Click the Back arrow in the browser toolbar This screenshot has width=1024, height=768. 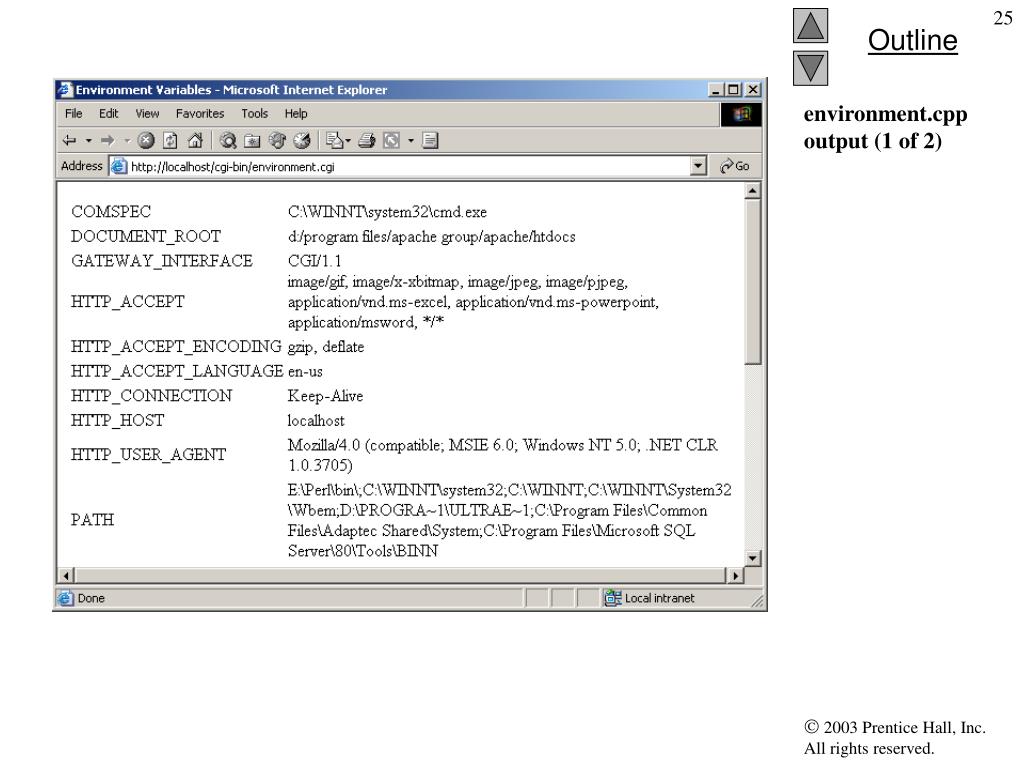69,140
